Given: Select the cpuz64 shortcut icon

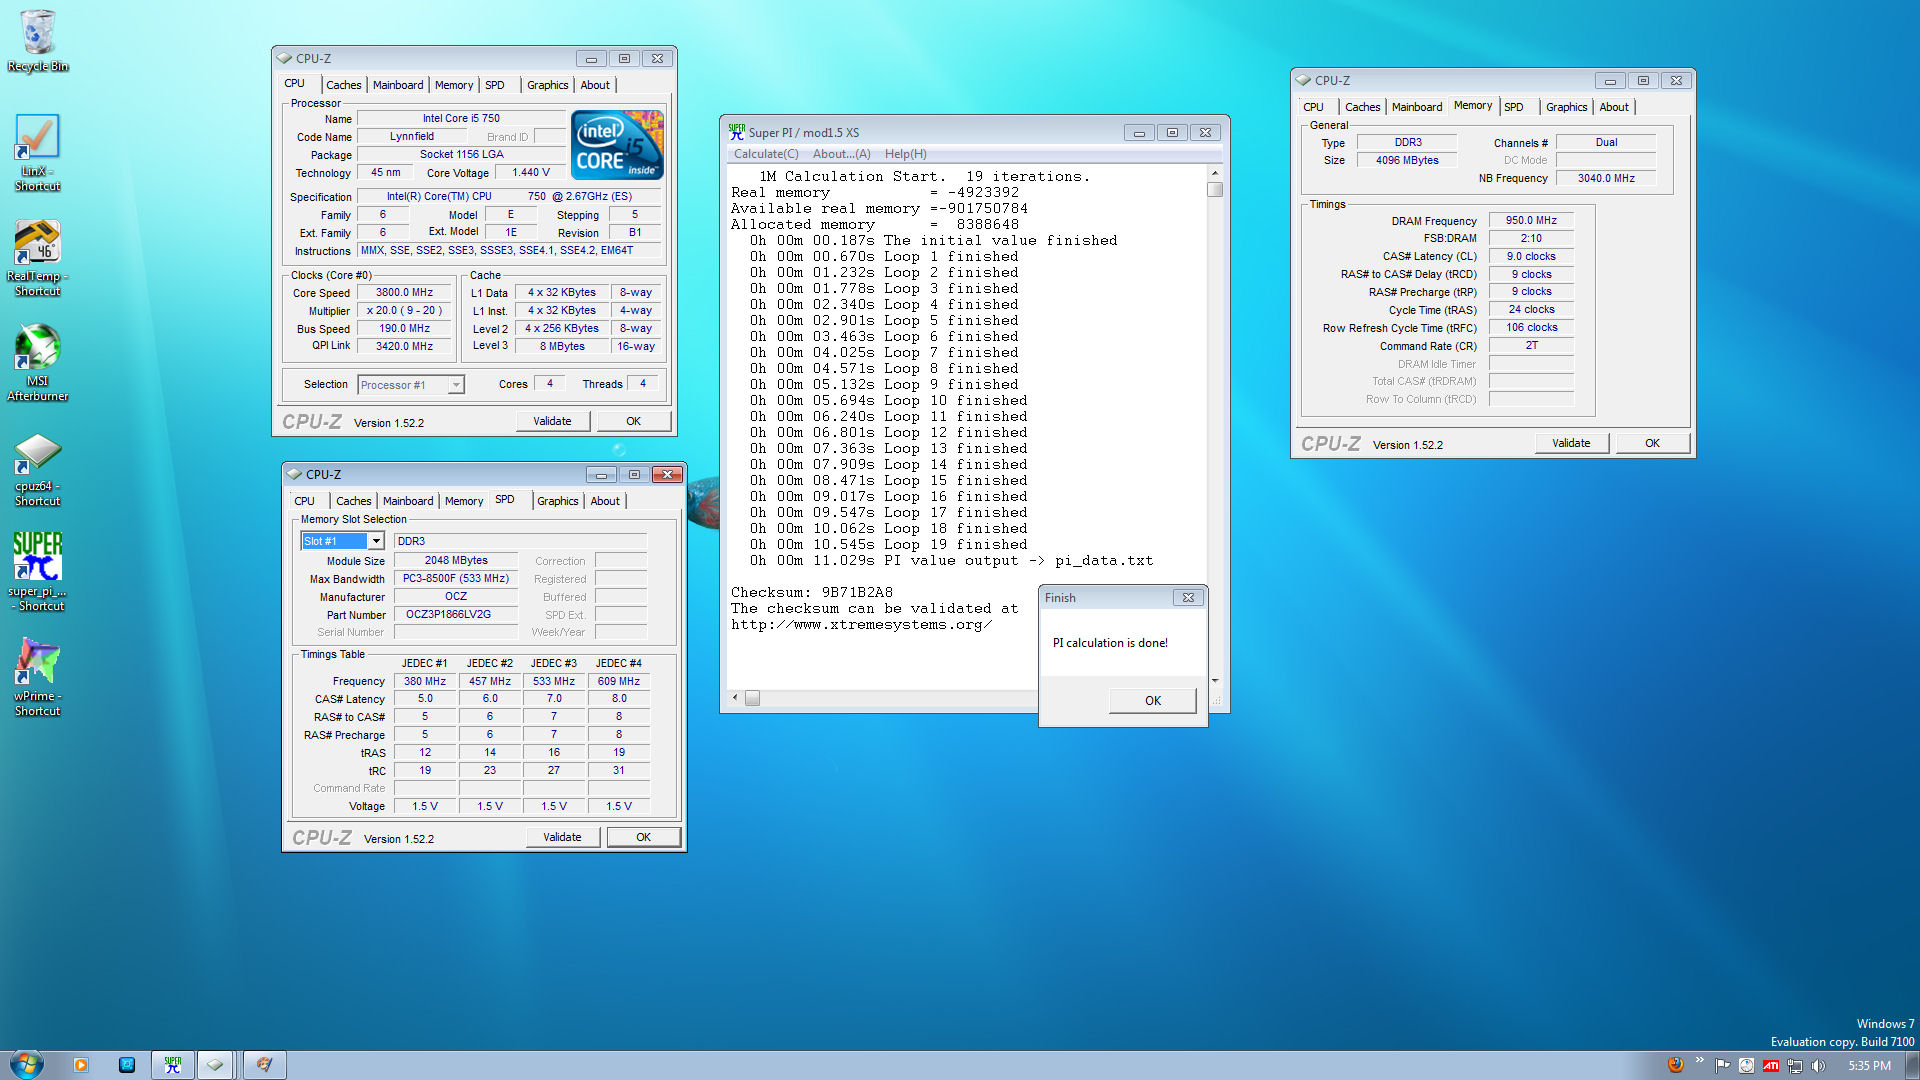Looking at the screenshot, I should [37, 470].
